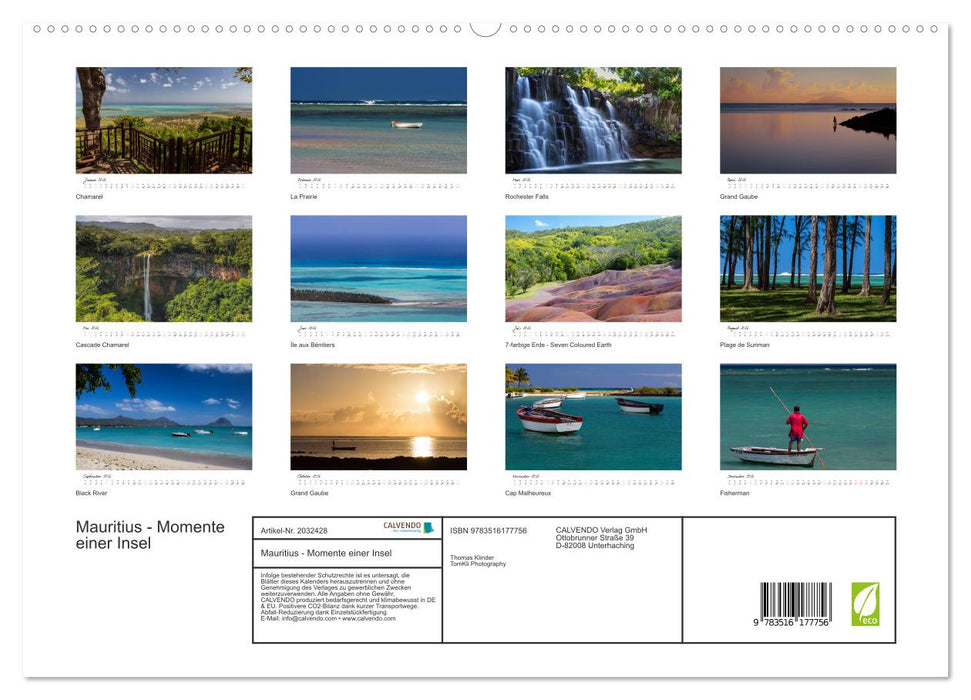The width and height of the screenshot is (971, 700).
Task: Select the Cap Malheureux boats panel
Action: [593, 417]
